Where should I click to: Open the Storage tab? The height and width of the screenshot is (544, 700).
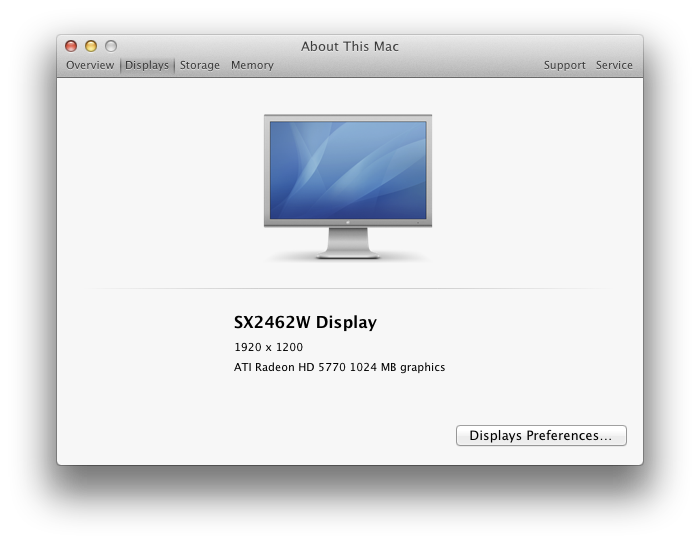200,65
